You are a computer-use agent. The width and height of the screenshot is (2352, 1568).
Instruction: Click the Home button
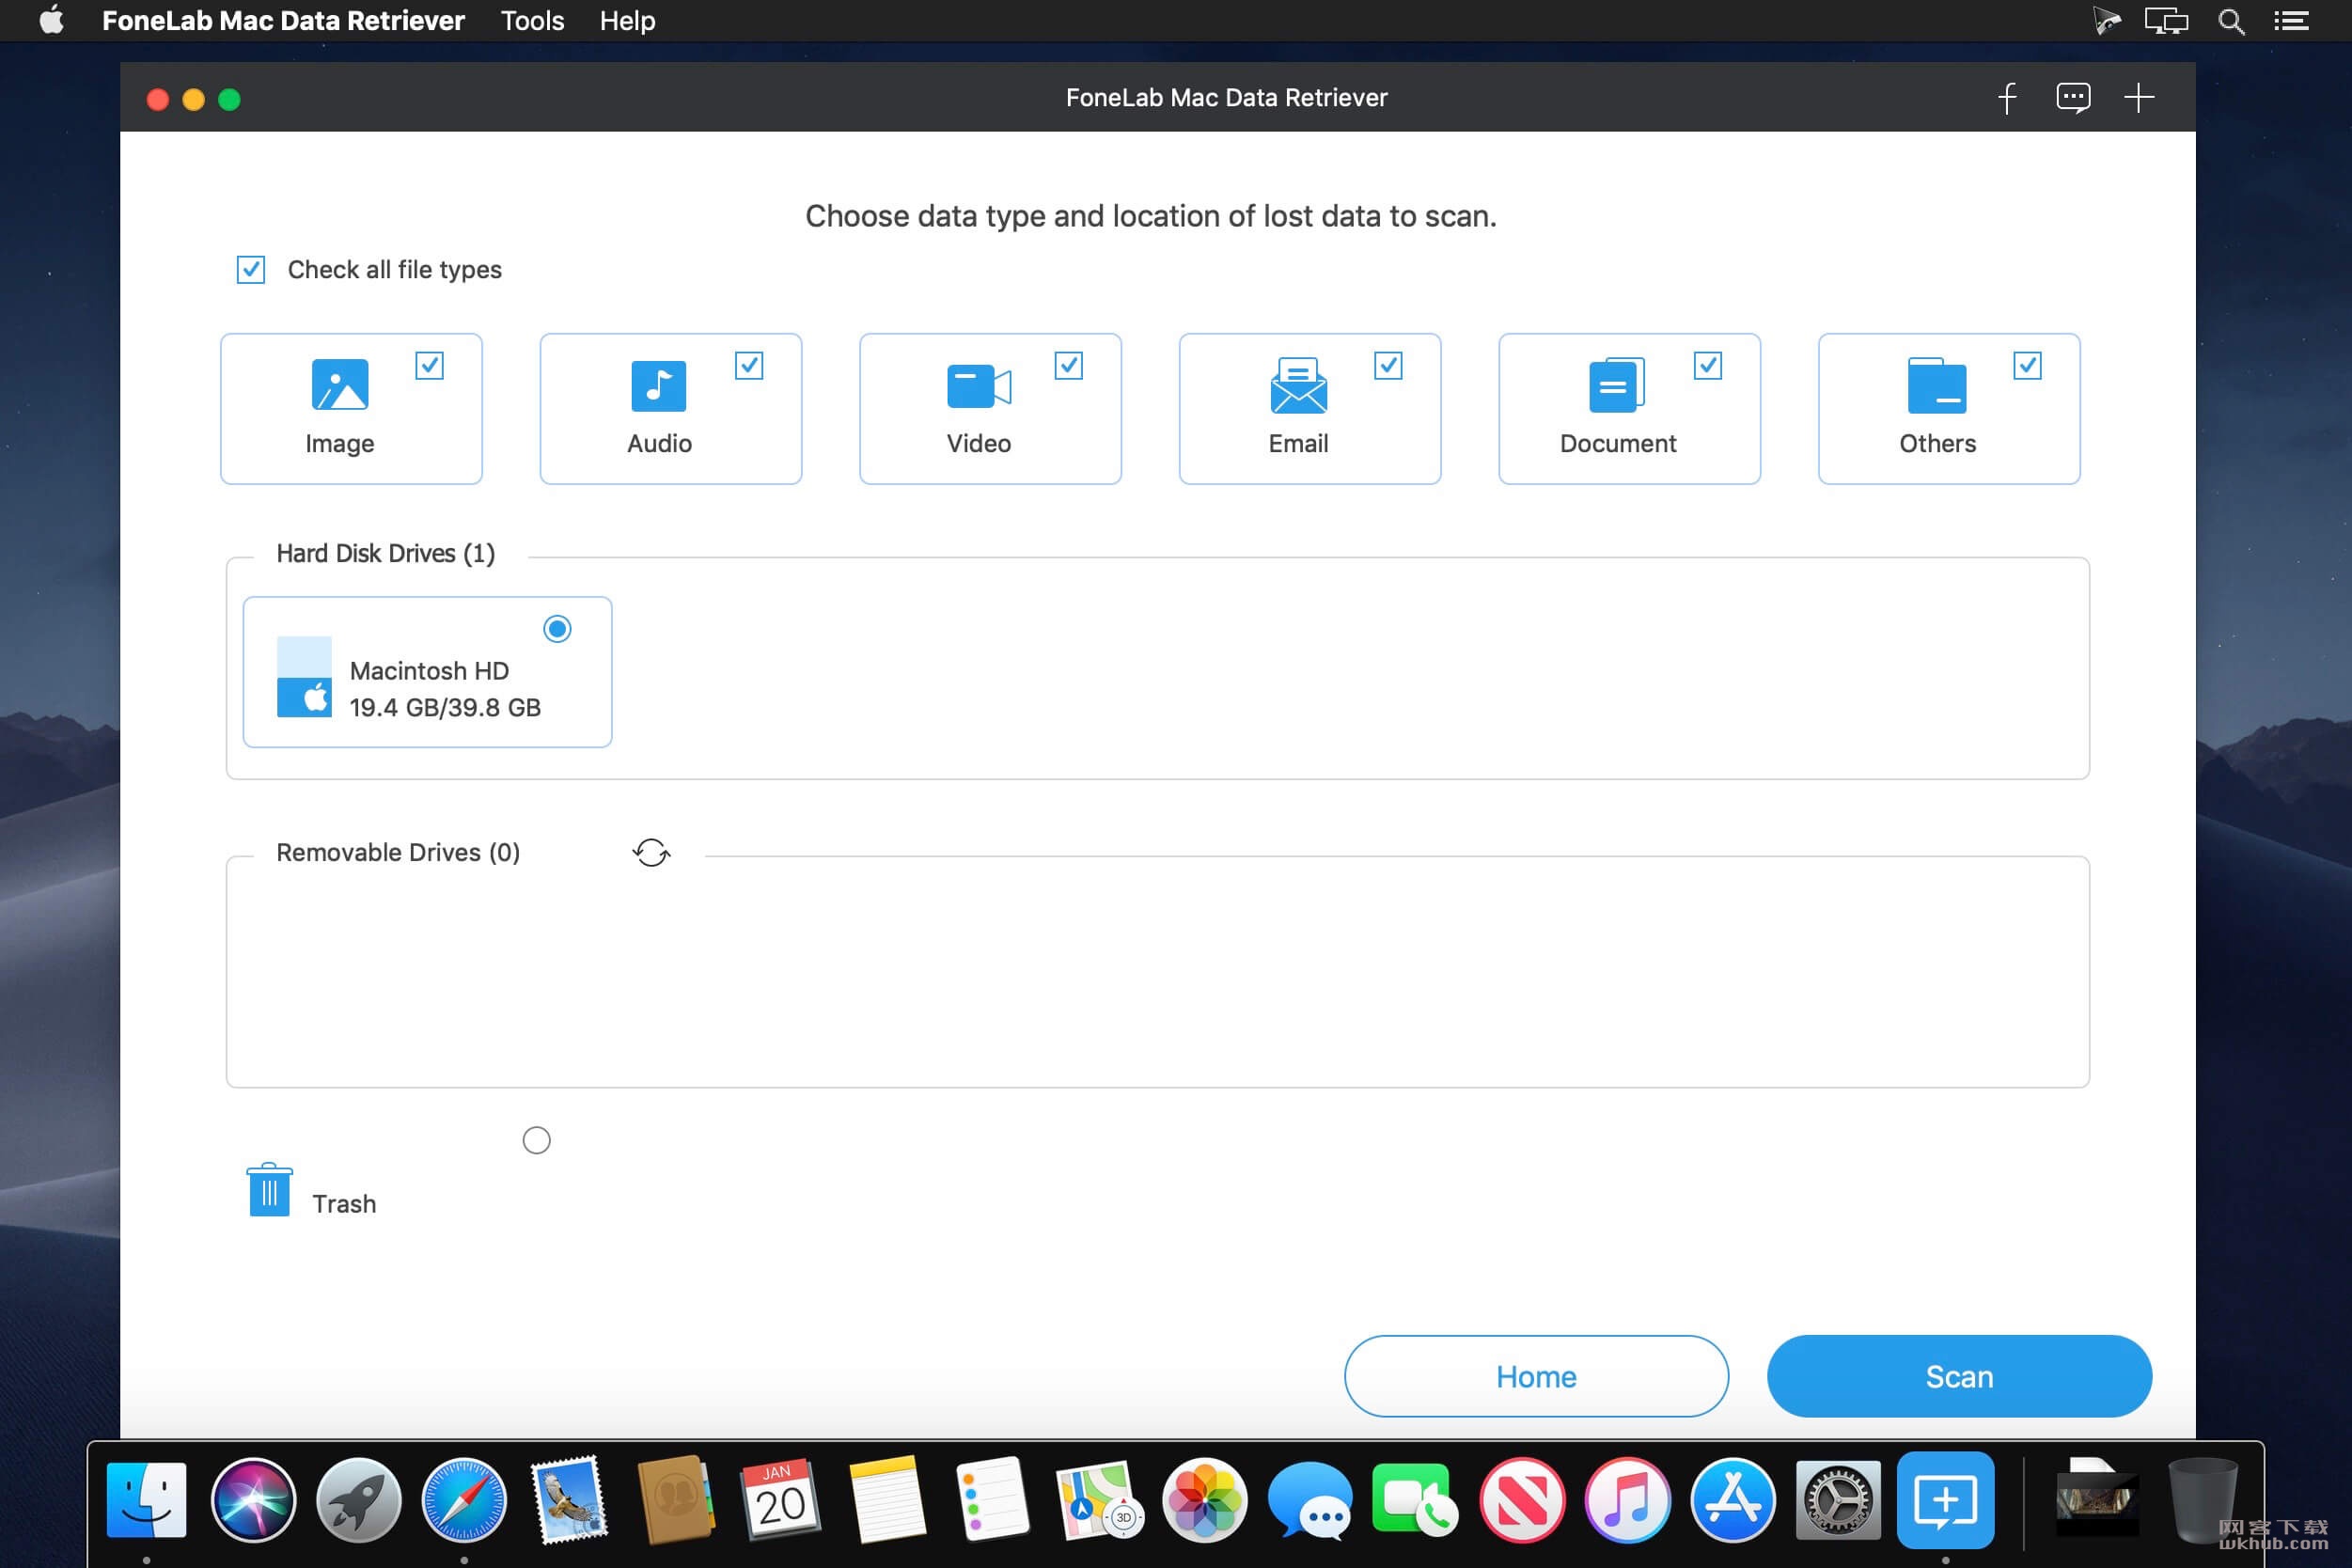click(x=1536, y=1376)
